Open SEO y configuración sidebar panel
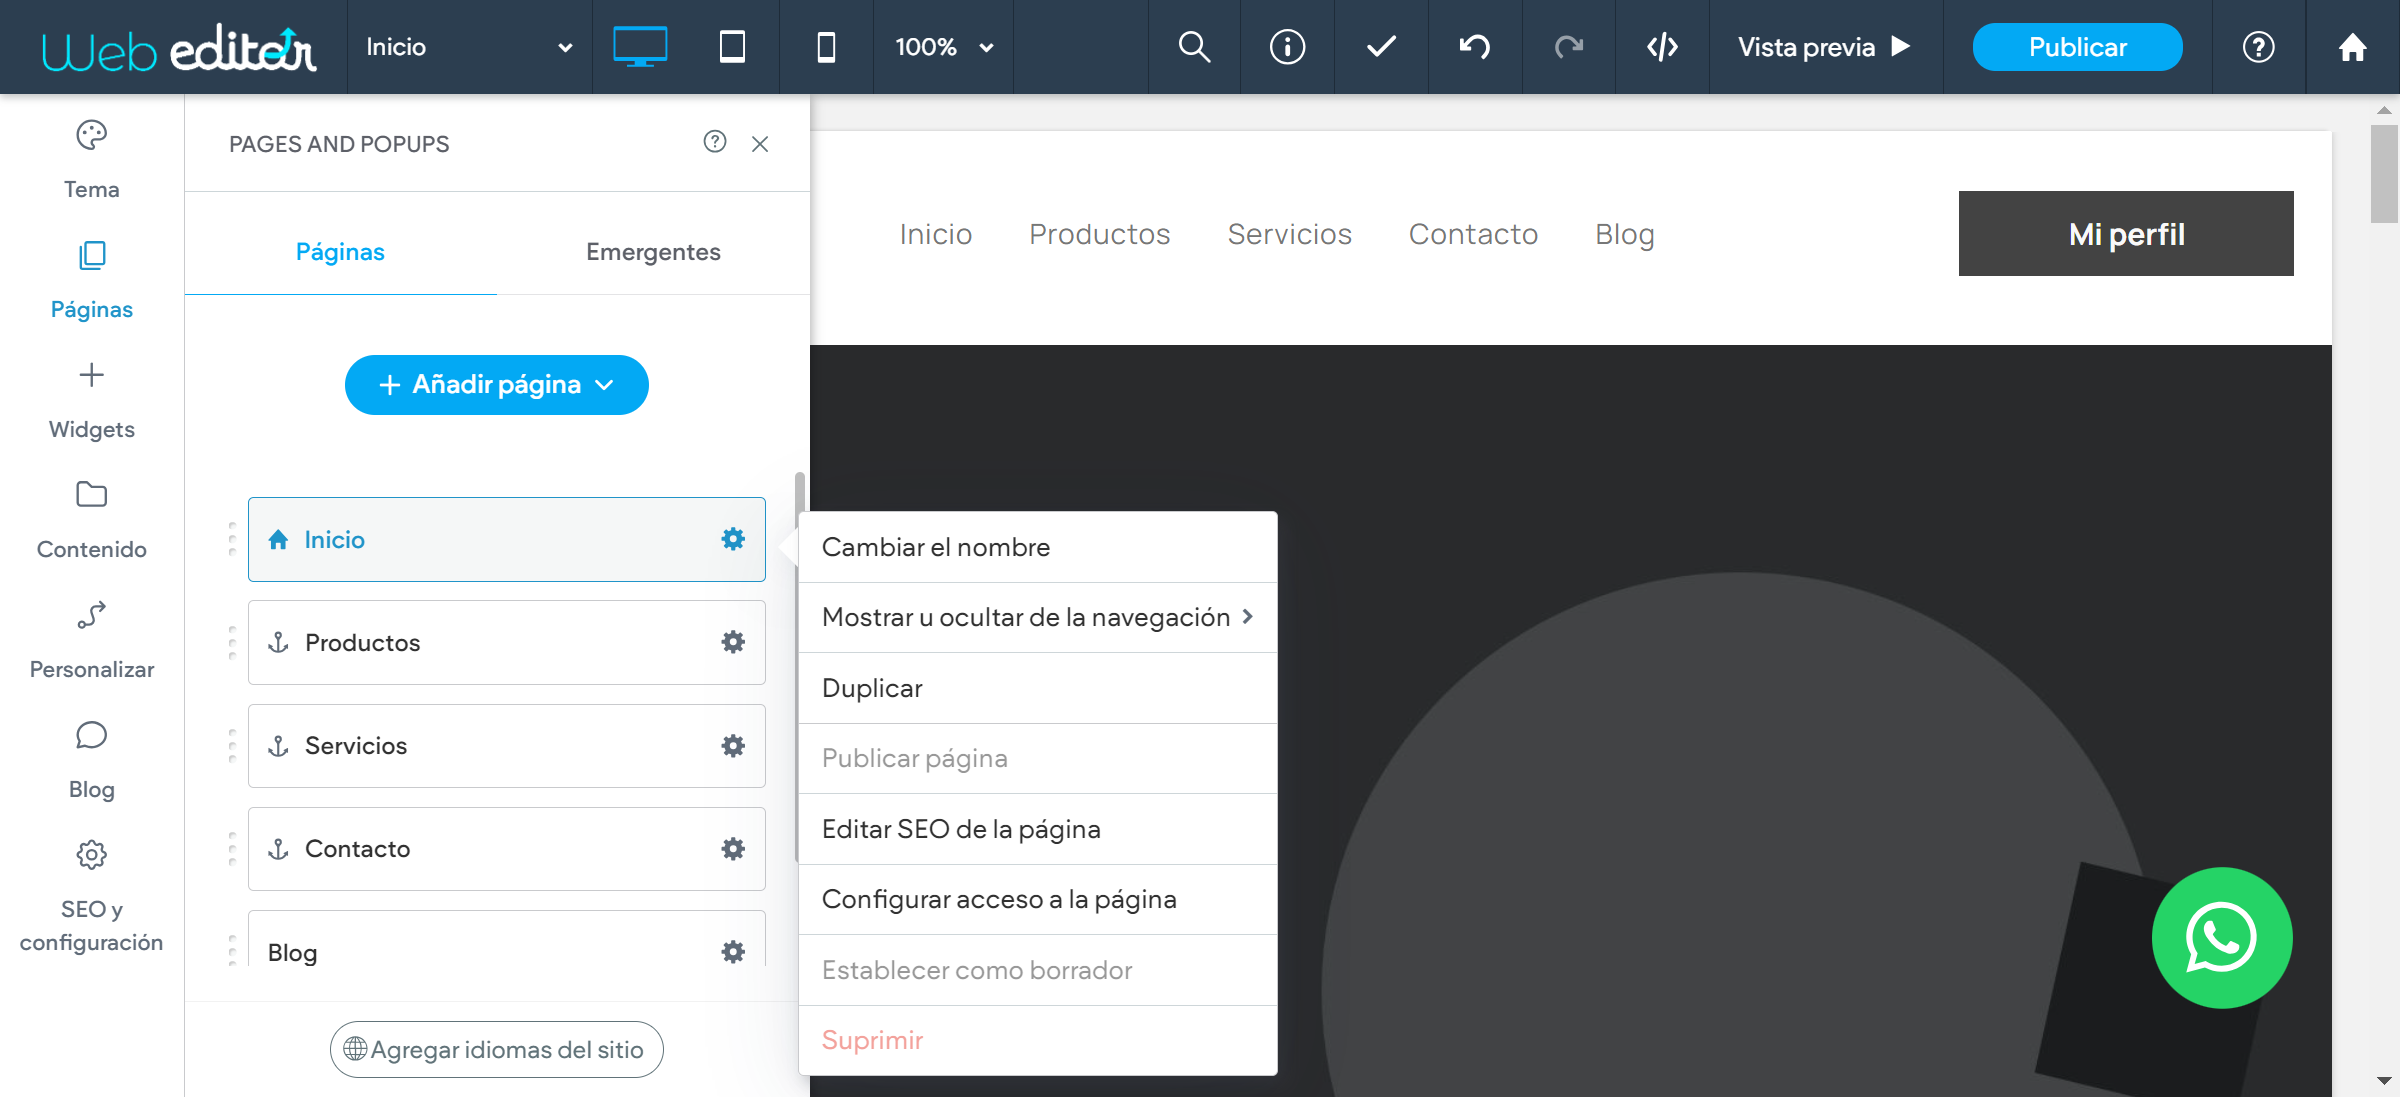Screen dimensions: 2400x1097 pyautogui.click(x=92, y=895)
